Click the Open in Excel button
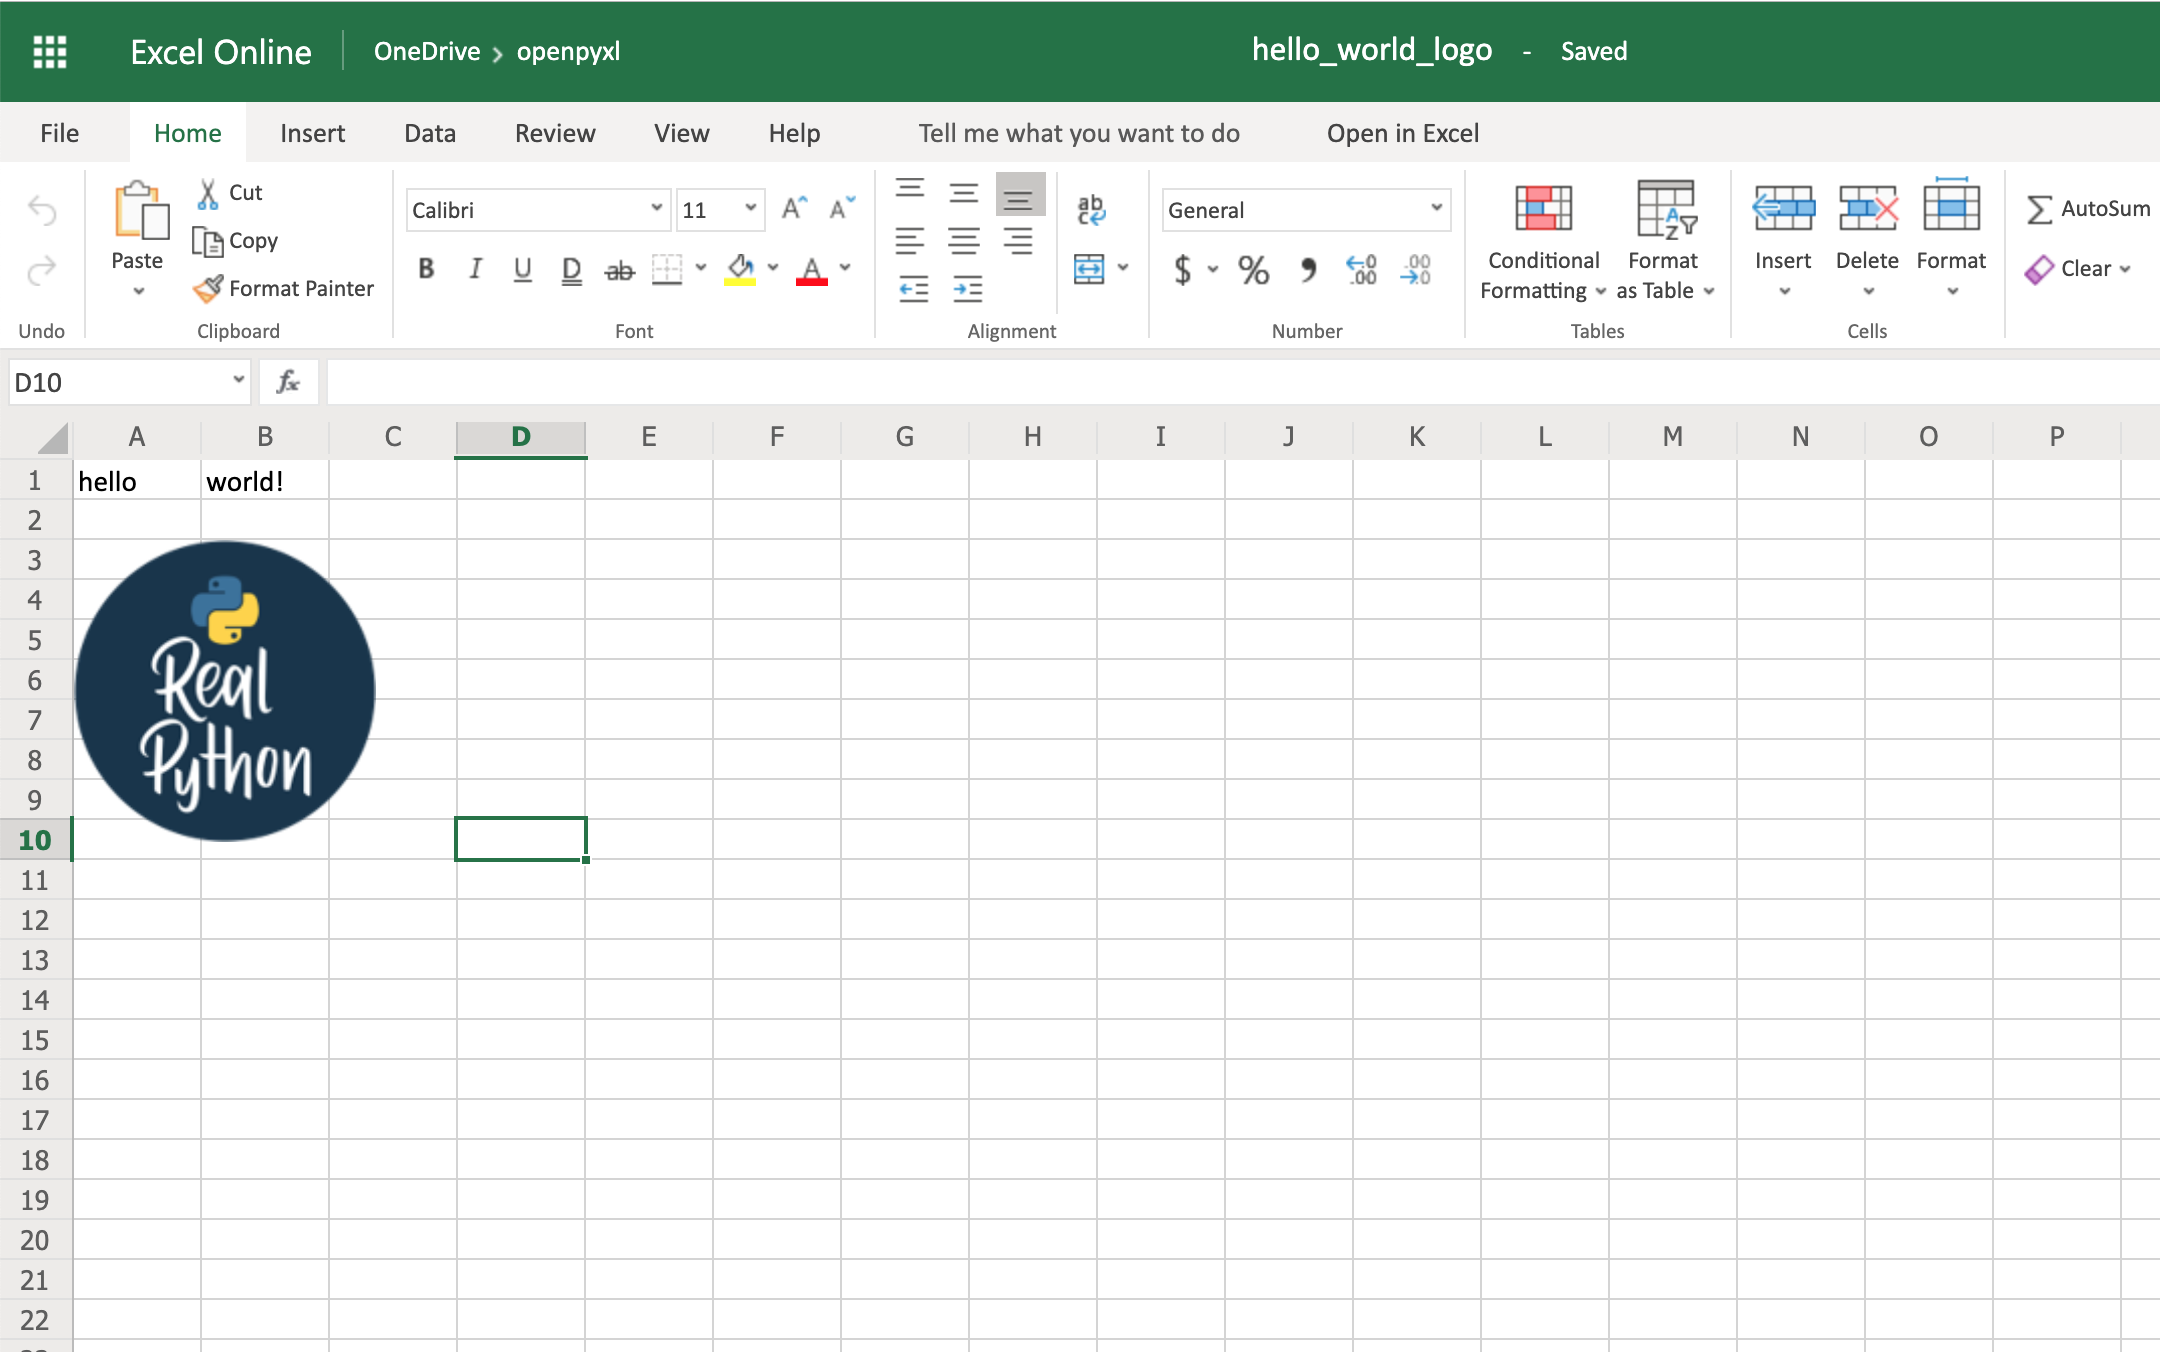This screenshot has height=1352, width=2160. coord(1403,132)
